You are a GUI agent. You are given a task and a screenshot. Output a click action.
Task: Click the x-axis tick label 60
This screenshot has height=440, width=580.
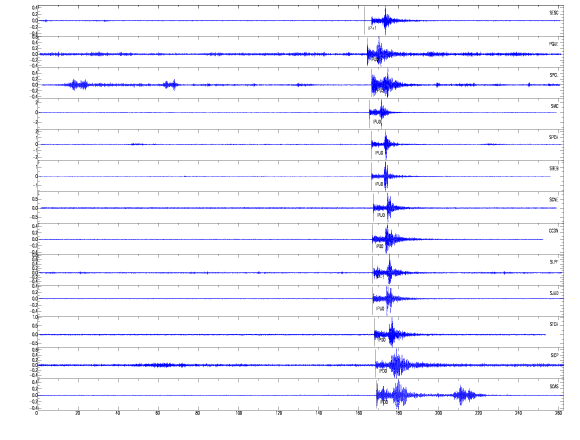point(158,413)
